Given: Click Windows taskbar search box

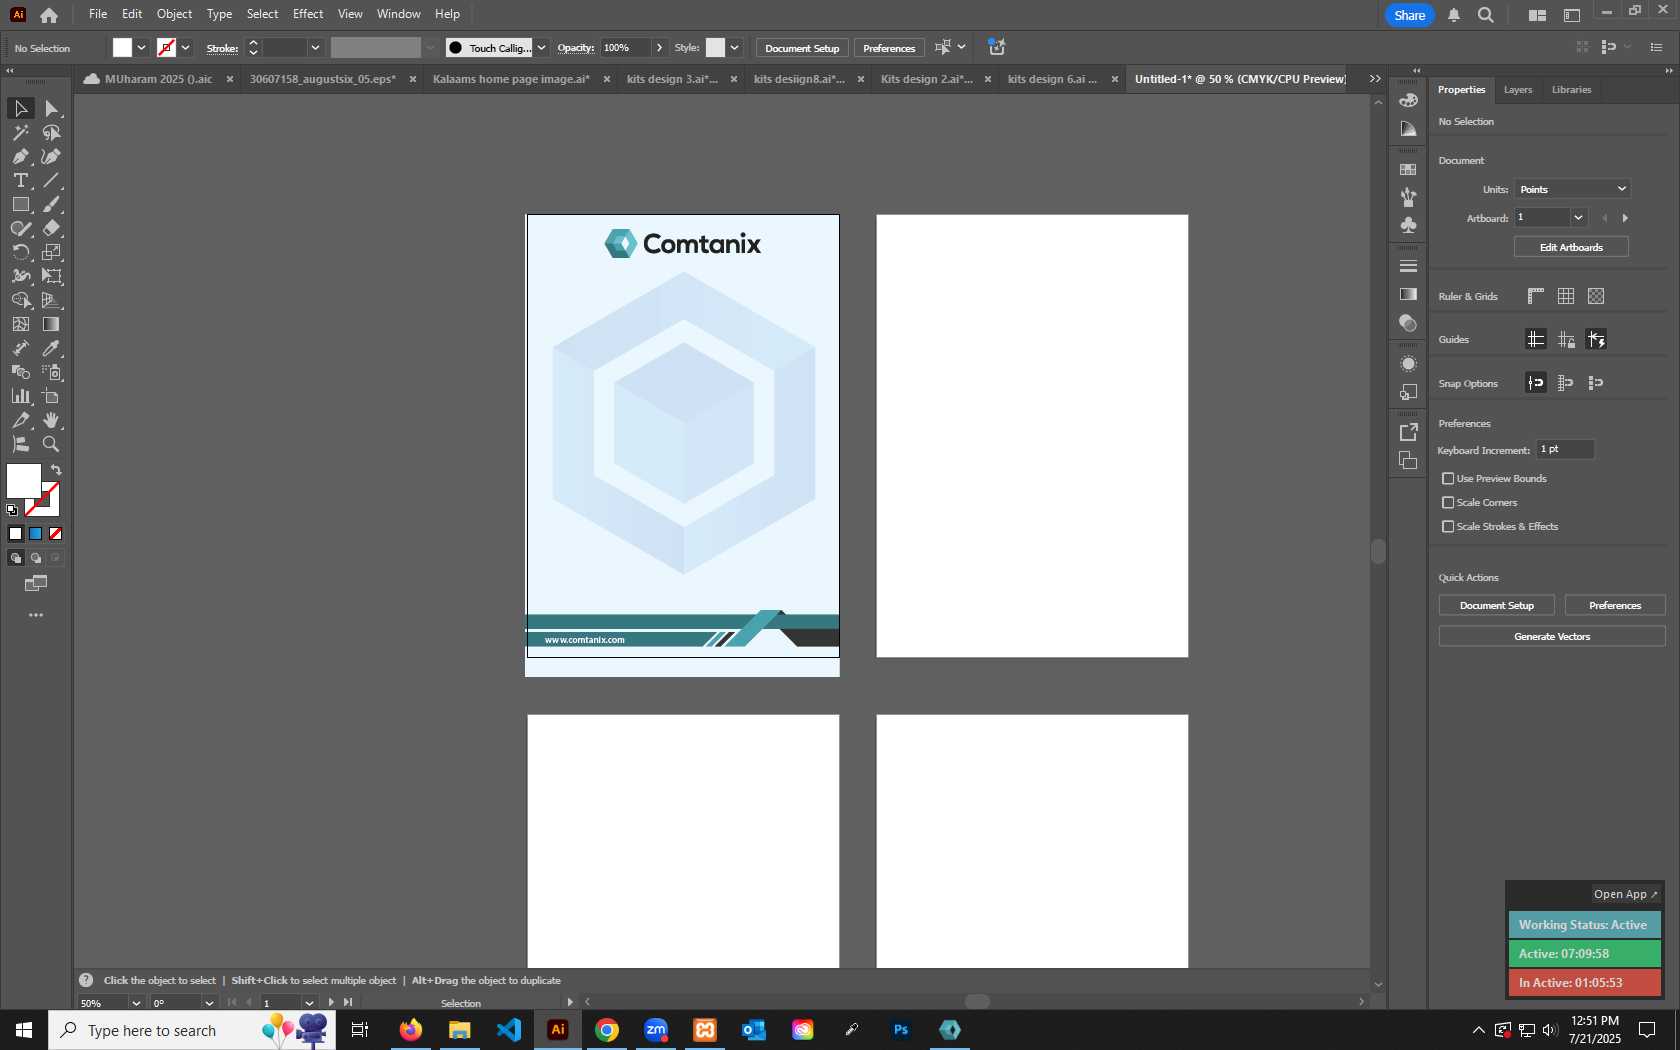Looking at the screenshot, I should [x=192, y=1030].
